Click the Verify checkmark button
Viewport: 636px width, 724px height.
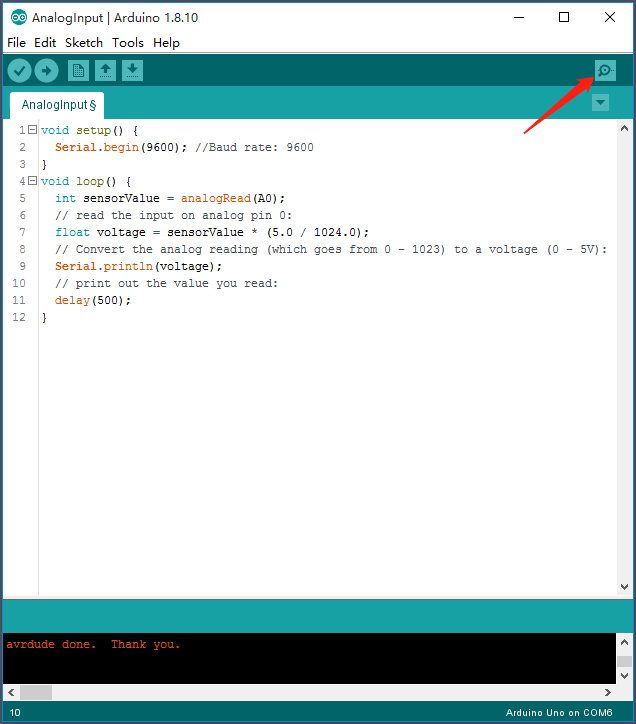tap(19, 71)
